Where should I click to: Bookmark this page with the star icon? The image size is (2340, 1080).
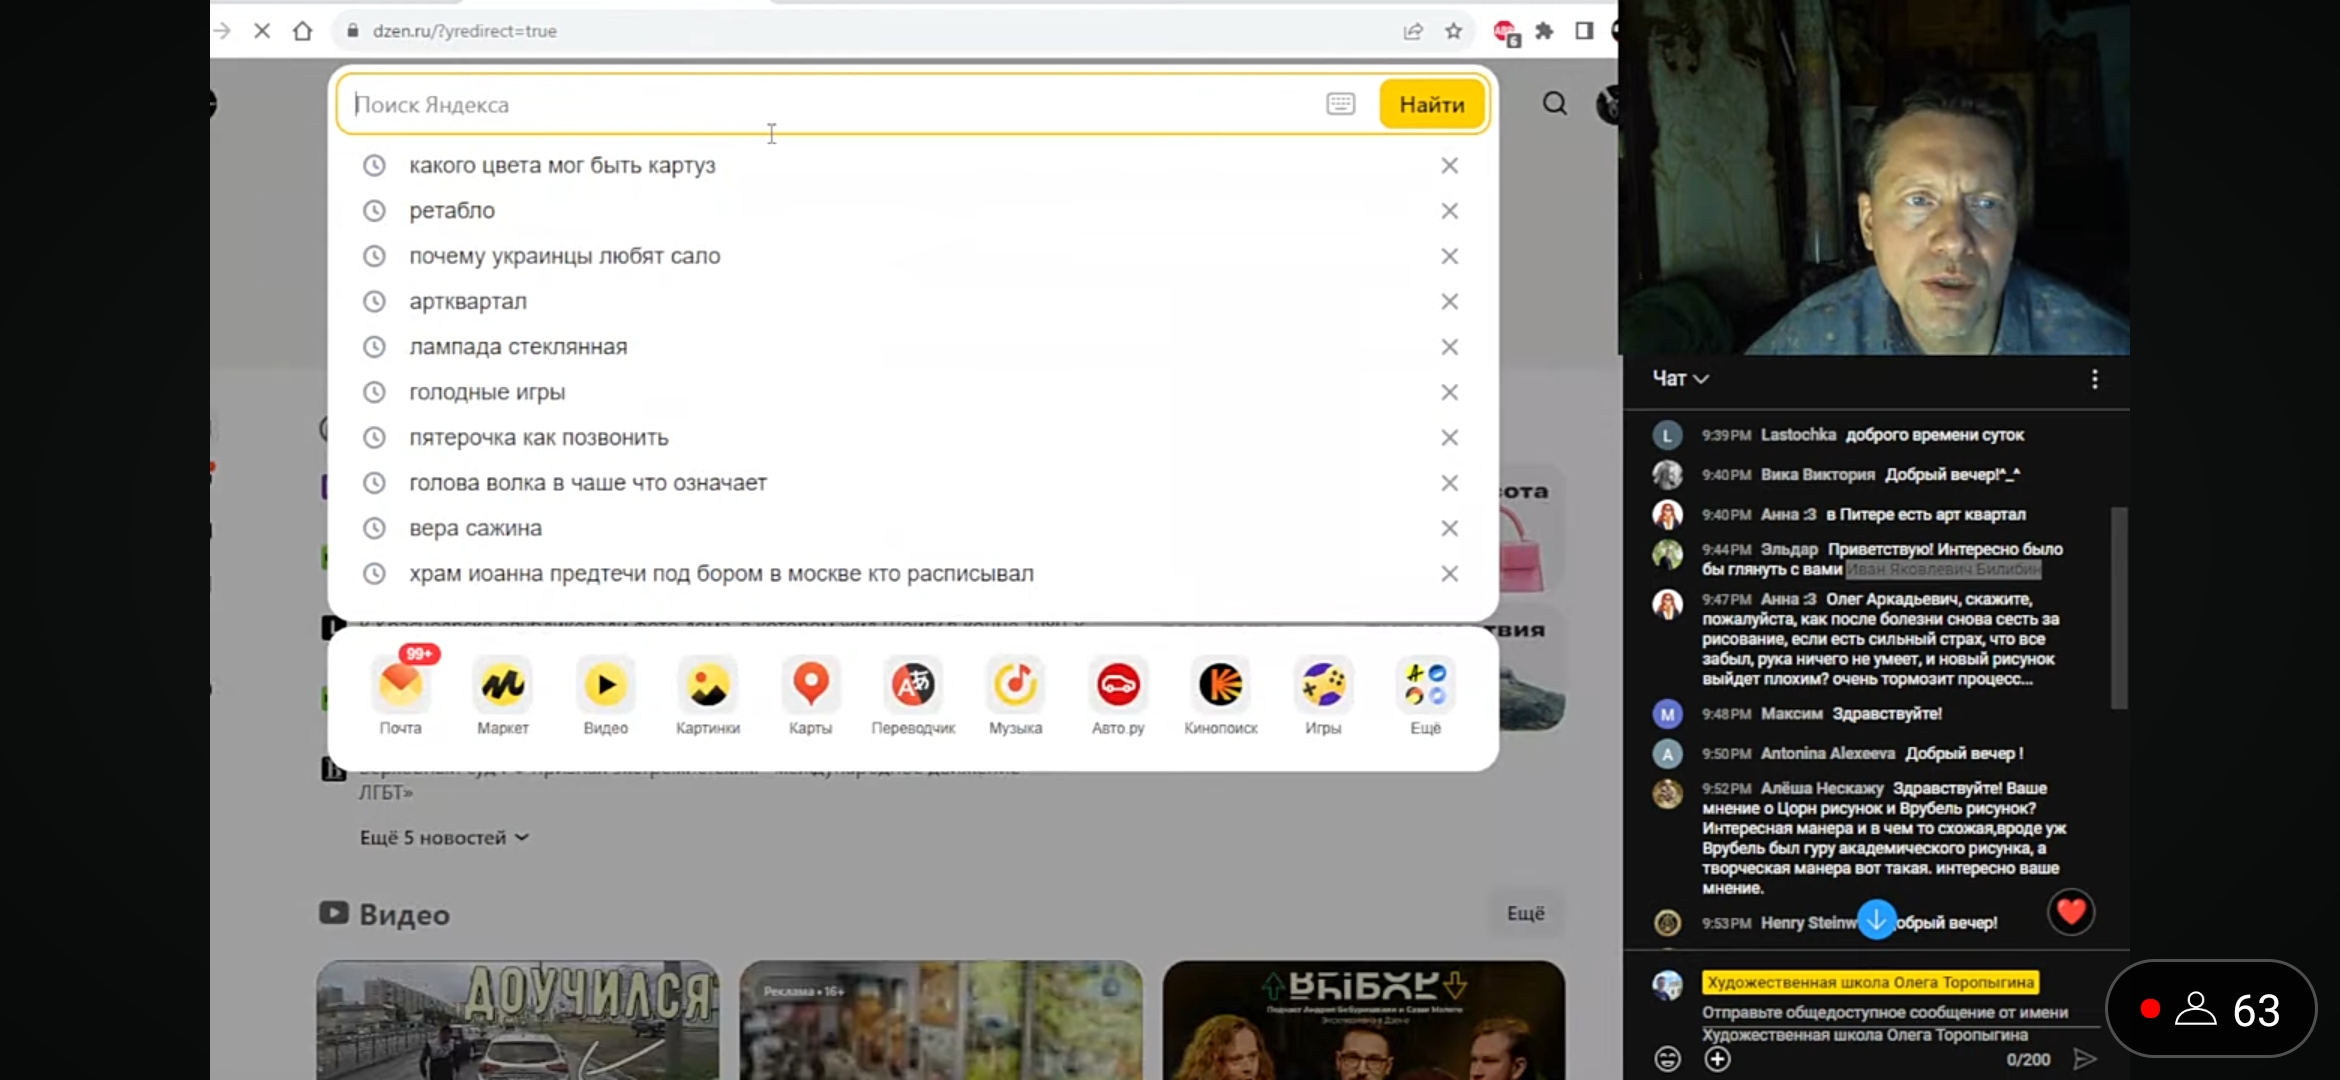tap(1454, 31)
